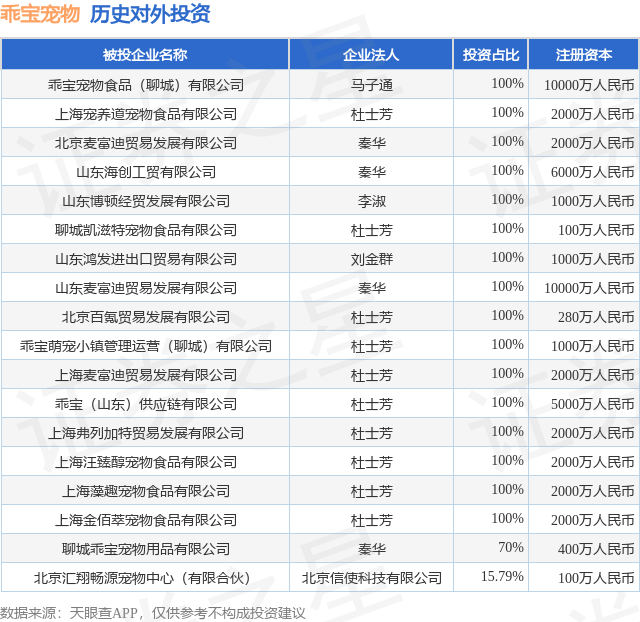
Task: Click legal entity 北京信使科技有限公司
Action: tap(371, 578)
